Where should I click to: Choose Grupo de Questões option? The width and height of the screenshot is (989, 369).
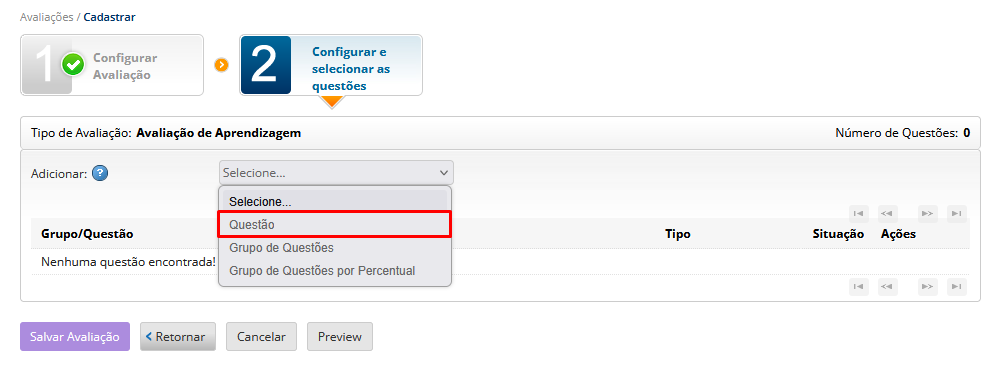[335, 248]
